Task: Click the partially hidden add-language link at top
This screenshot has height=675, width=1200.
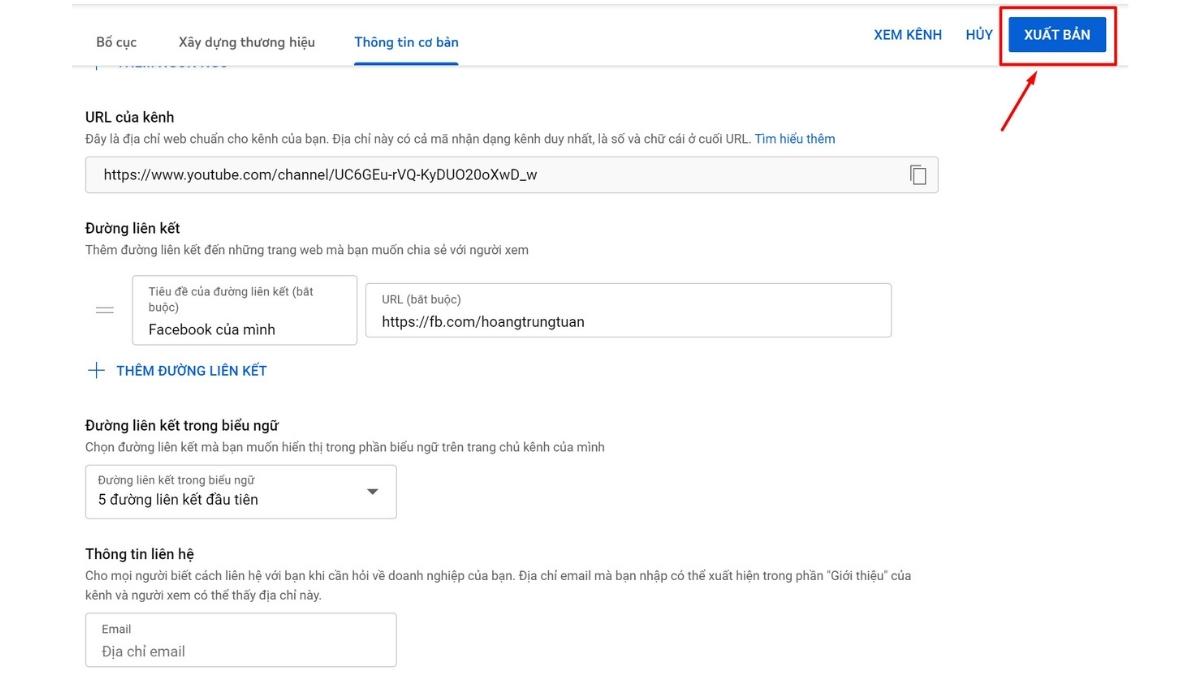Action: point(172,66)
